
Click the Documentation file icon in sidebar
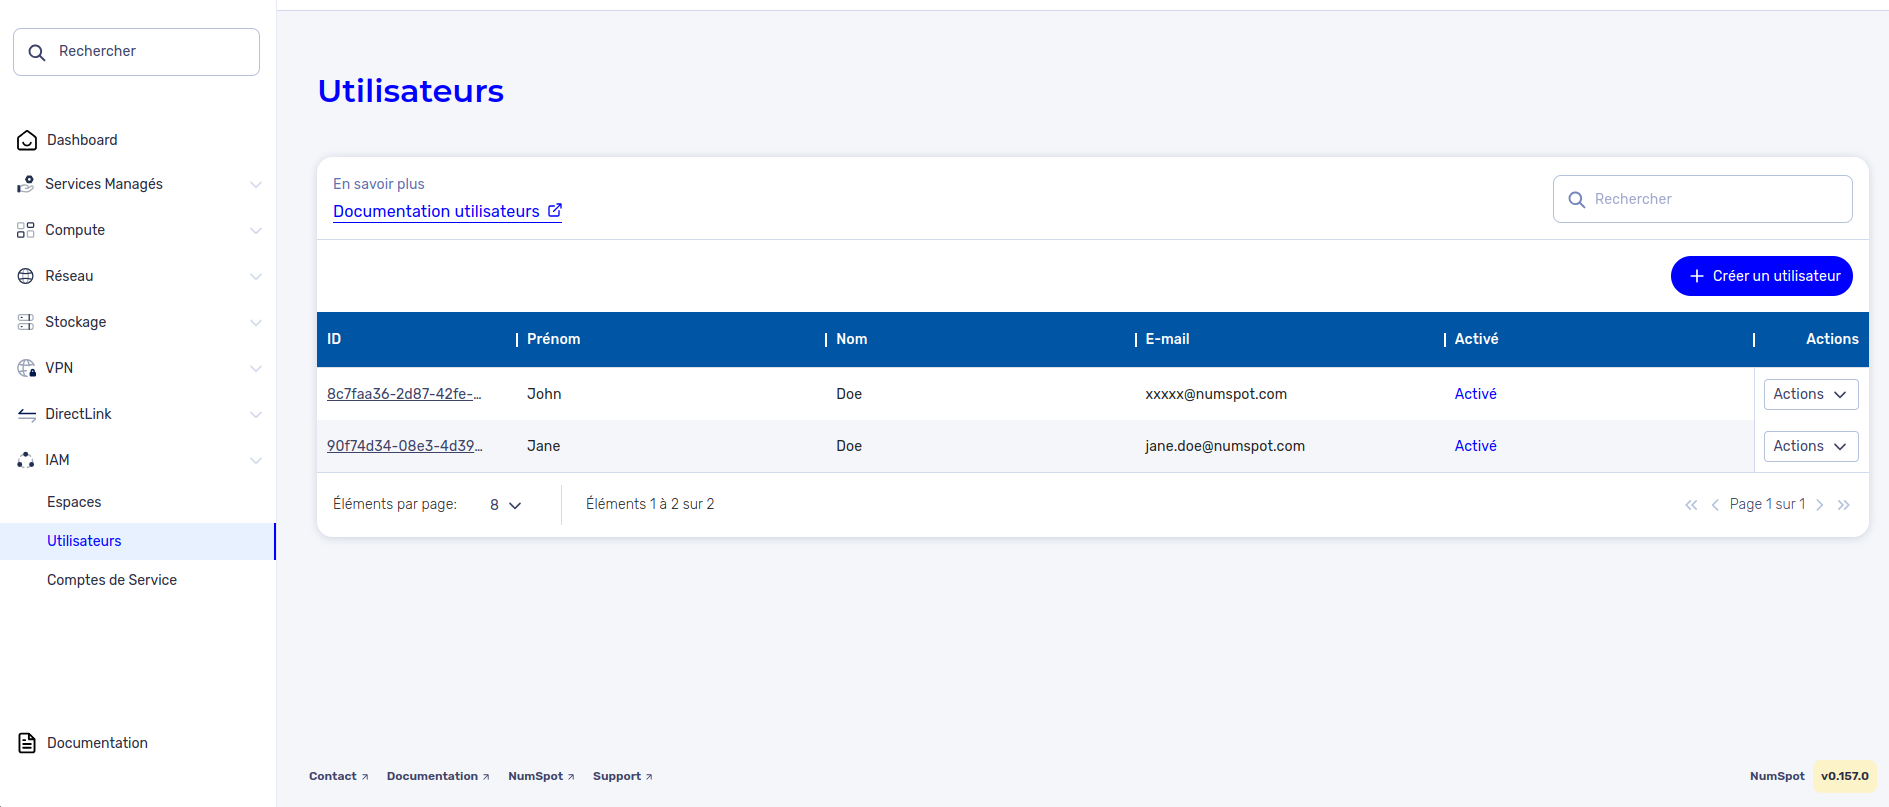click(x=27, y=743)
